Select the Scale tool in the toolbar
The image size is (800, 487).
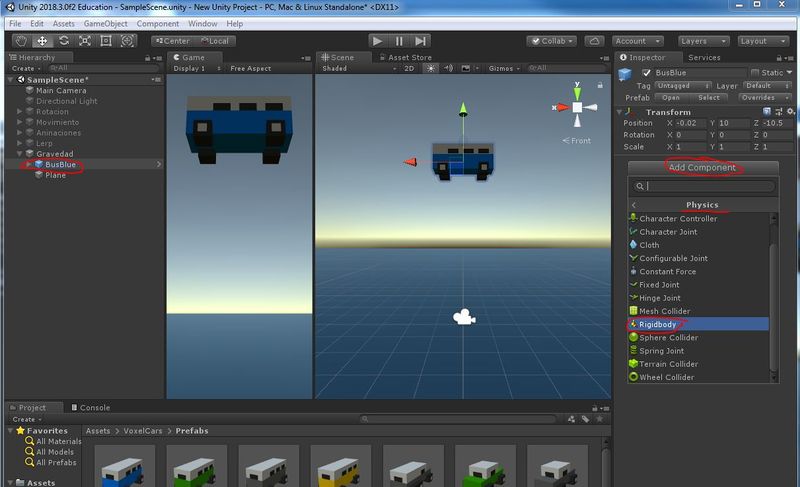(85, 41)
